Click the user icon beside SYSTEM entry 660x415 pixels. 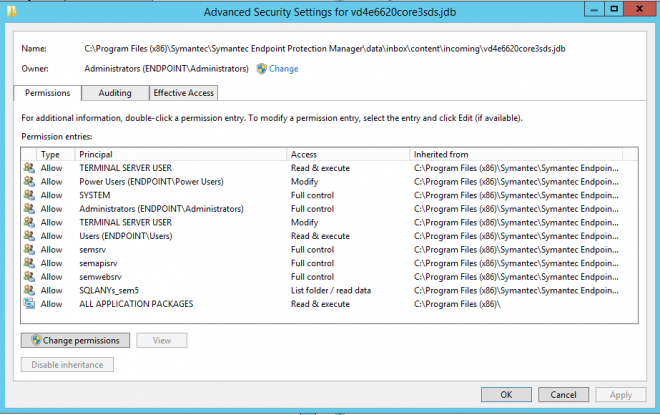tap(28, 195)
